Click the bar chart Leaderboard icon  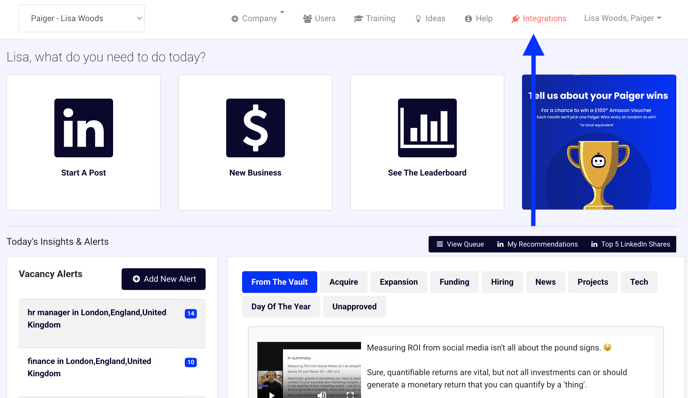point(427,128)
